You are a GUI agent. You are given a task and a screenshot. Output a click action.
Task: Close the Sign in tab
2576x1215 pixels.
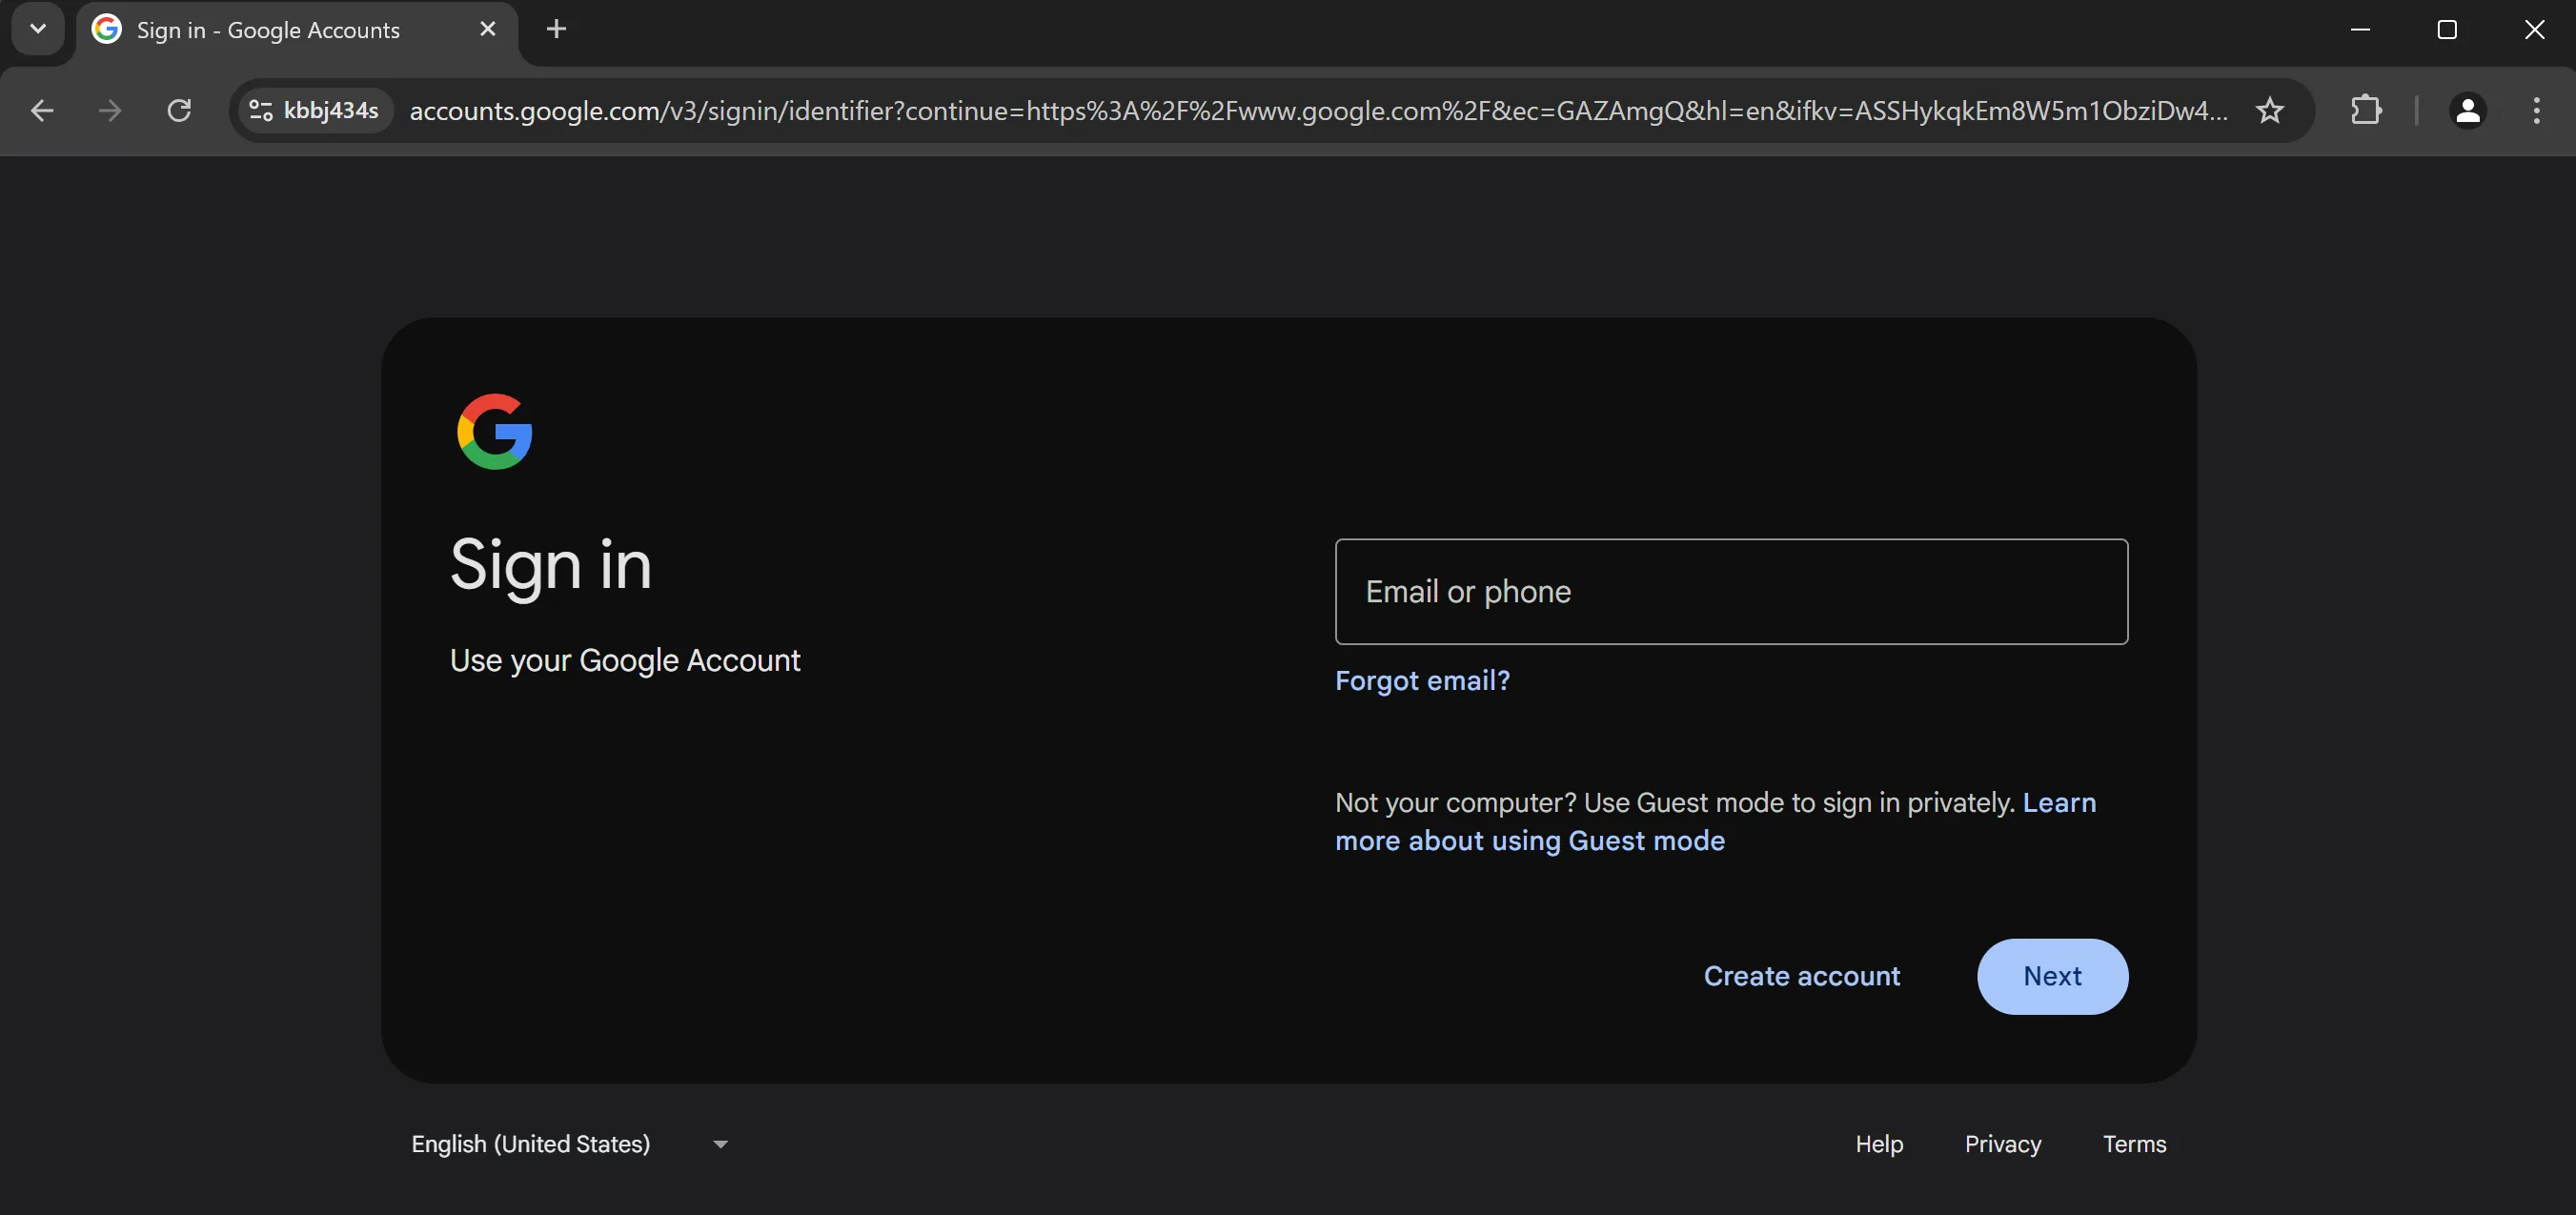[x=488, y=29]
